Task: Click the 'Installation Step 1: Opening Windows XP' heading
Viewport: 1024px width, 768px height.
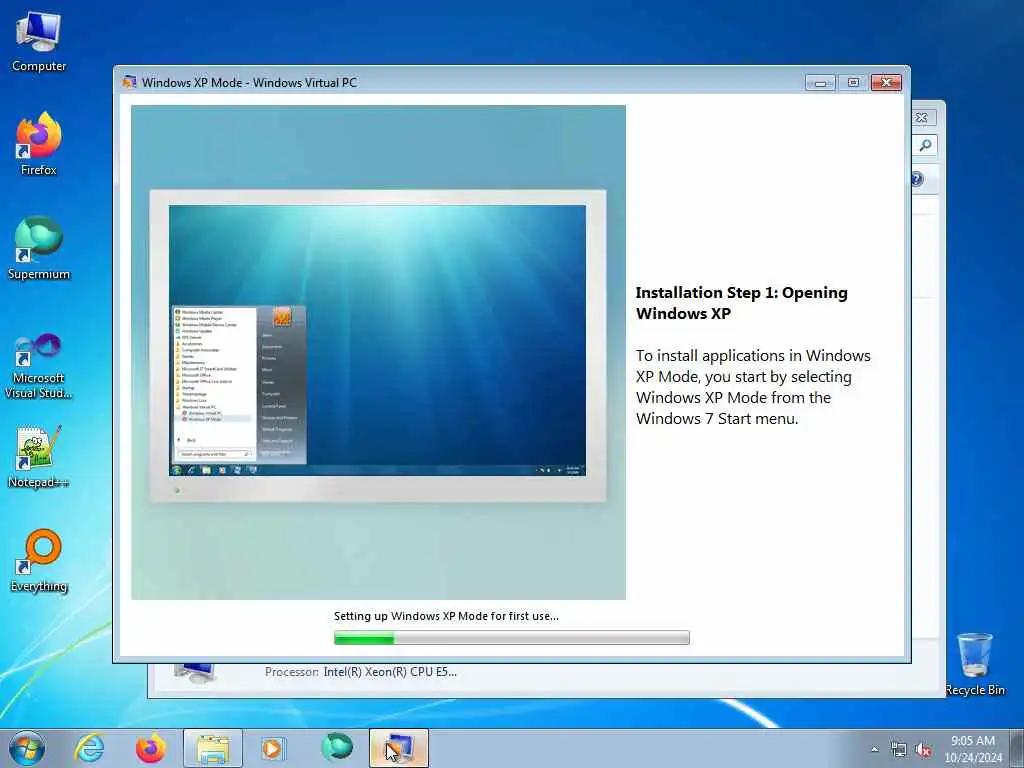Action: point(741,303)
